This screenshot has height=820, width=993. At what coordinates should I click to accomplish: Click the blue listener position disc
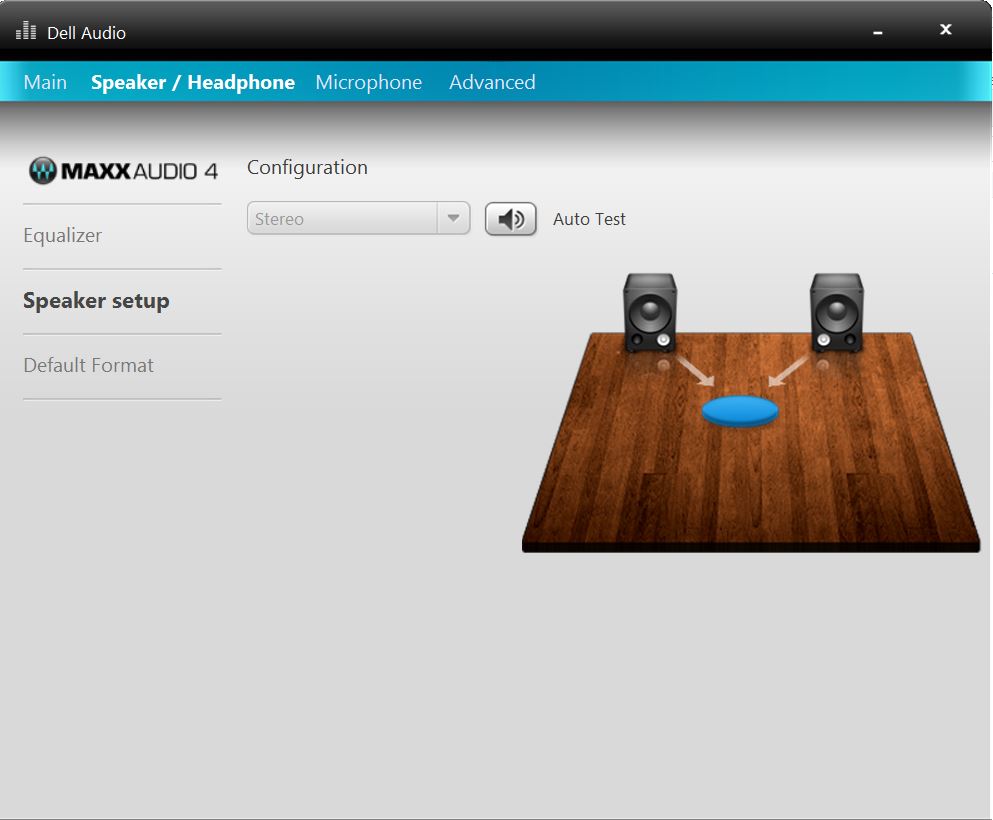tap(740, 411)
